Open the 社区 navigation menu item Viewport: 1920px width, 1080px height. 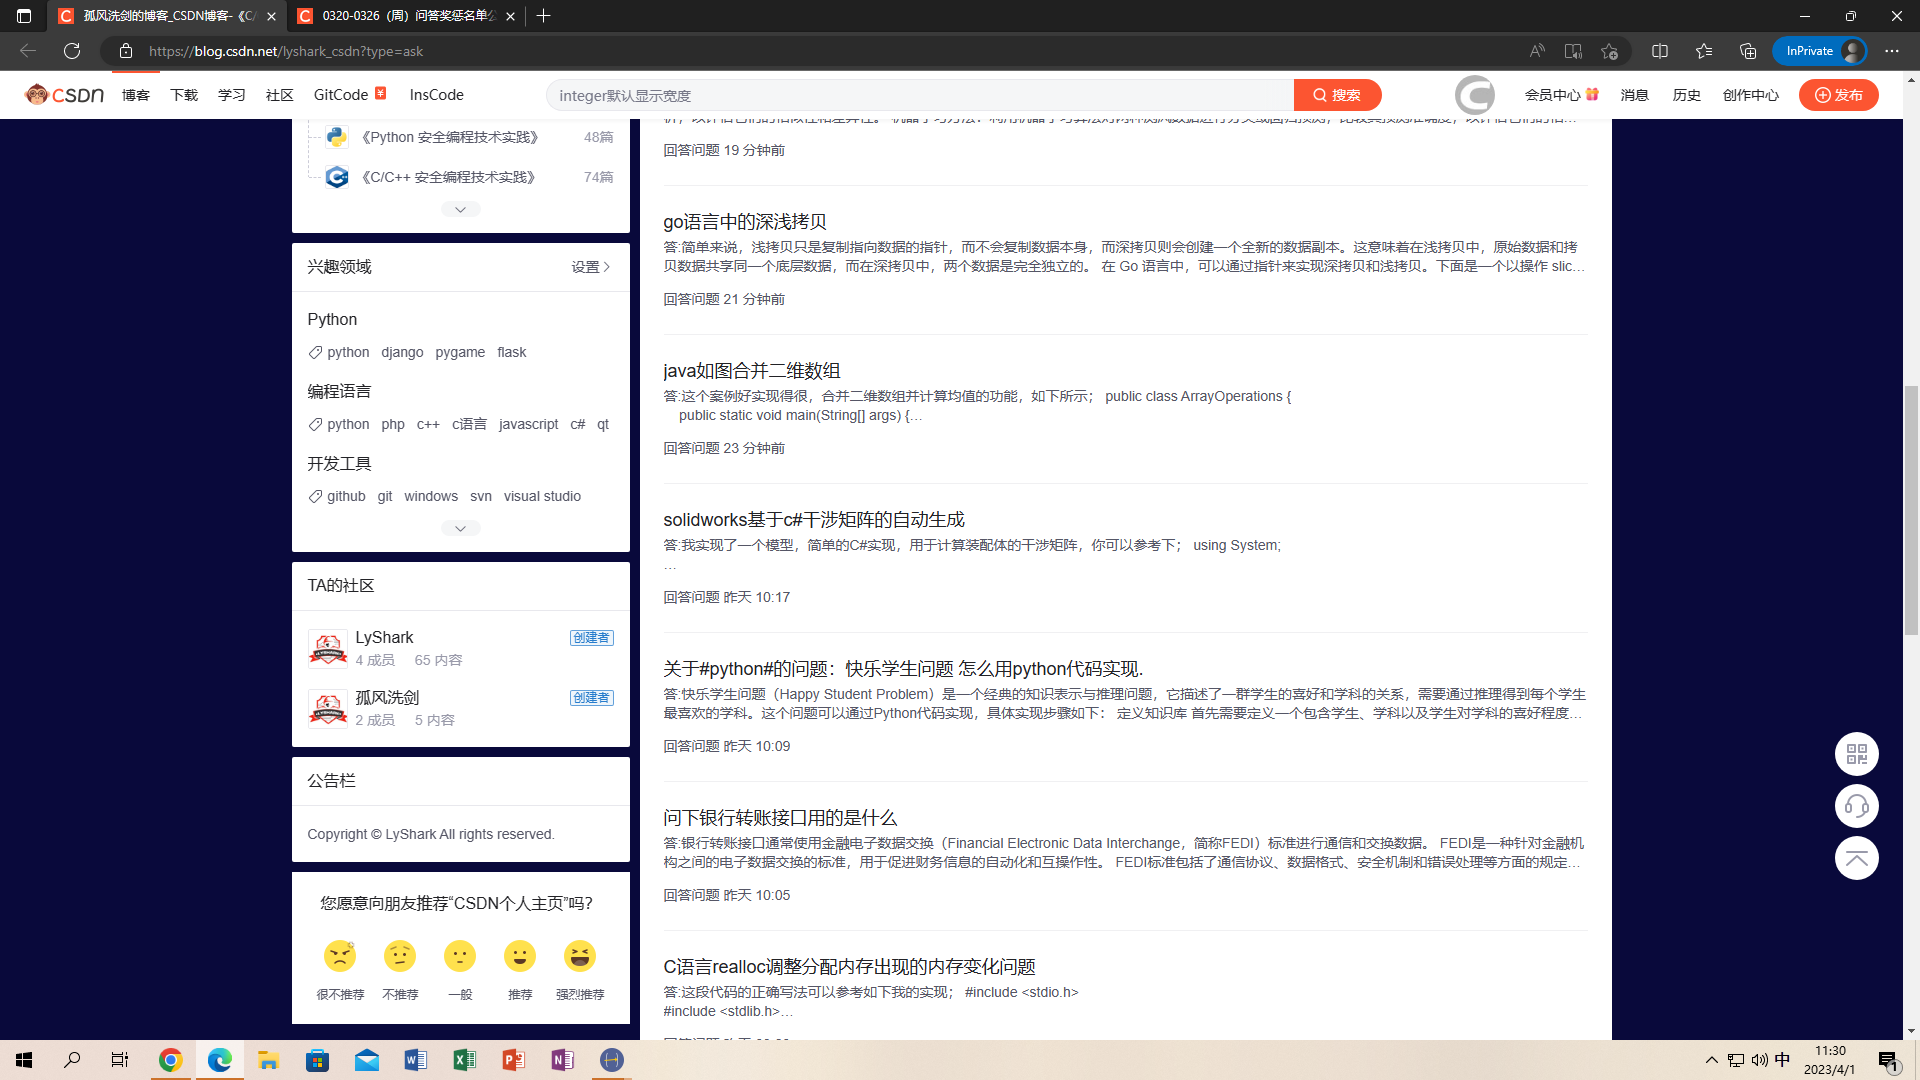[x=279, y=95]
